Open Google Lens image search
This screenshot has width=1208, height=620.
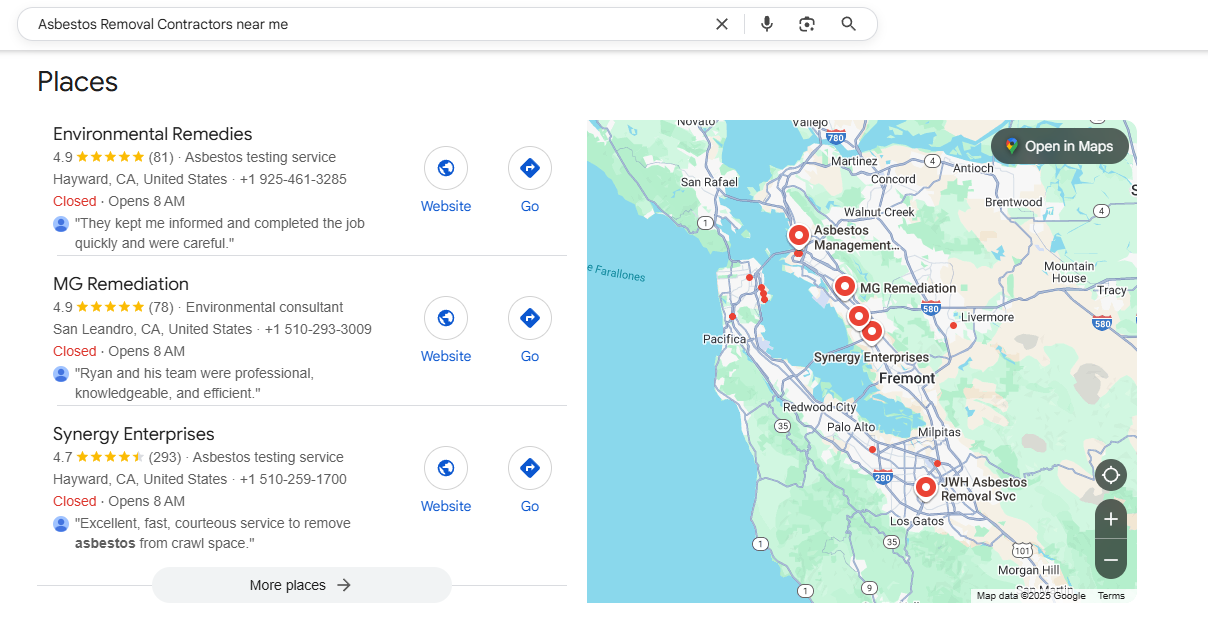(x=807, y=24)
